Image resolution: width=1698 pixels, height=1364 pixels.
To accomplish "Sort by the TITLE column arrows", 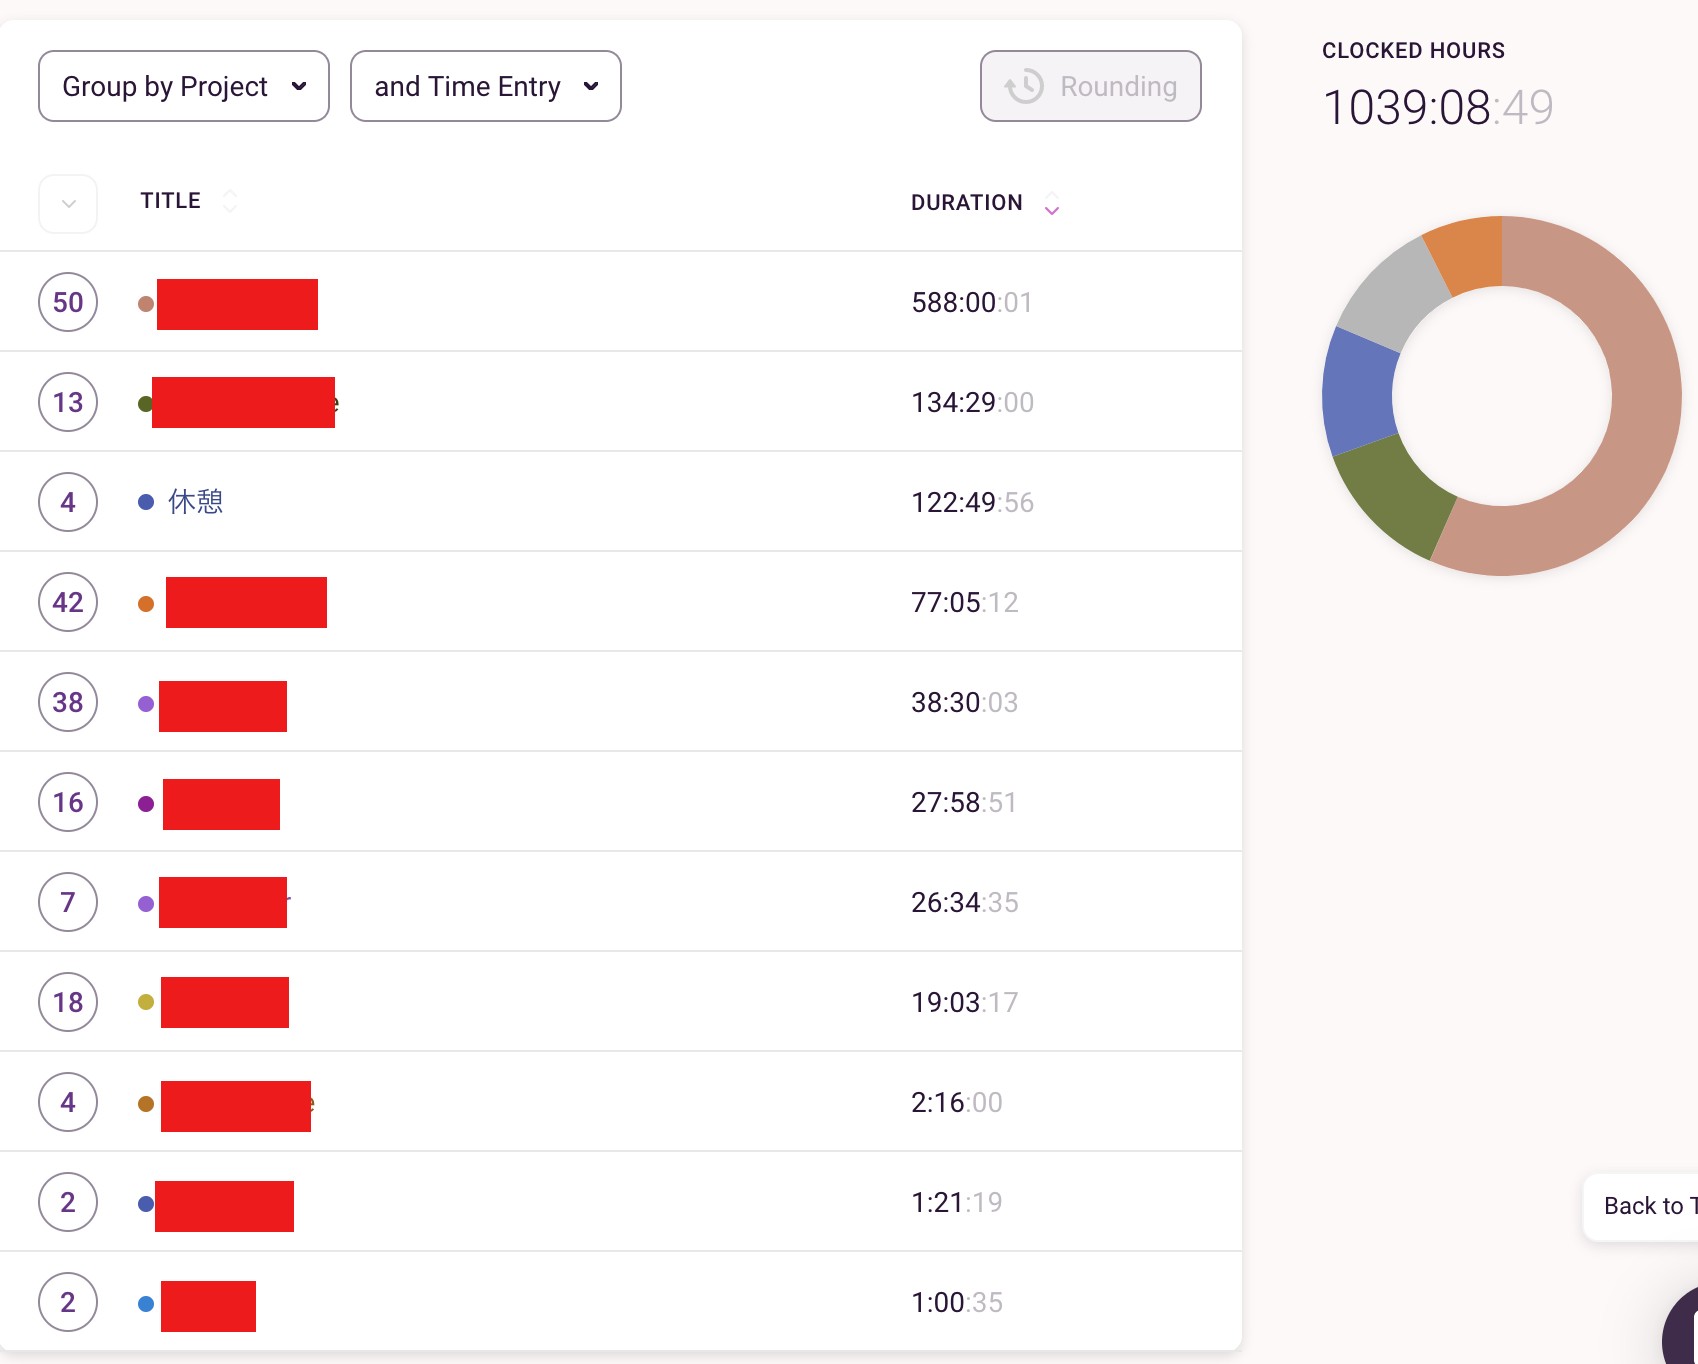I will 230,201.
